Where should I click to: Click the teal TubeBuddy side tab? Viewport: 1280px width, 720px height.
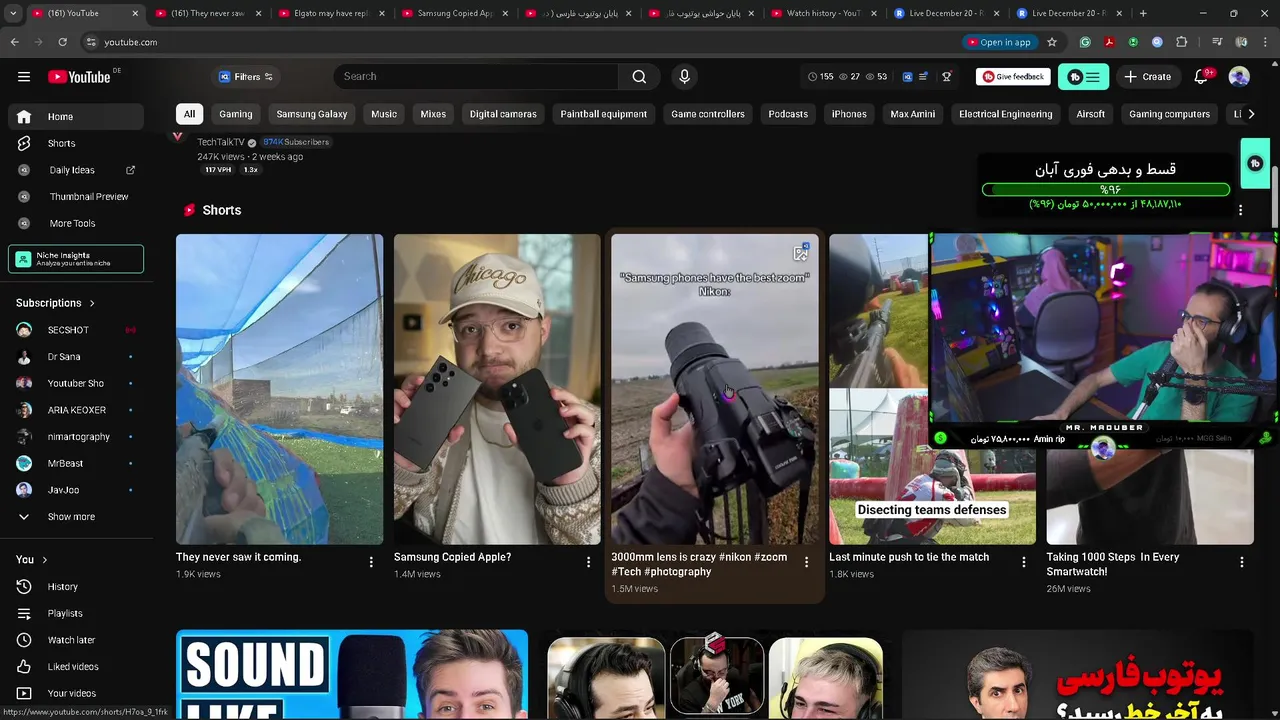click(x=1255, y=164)
